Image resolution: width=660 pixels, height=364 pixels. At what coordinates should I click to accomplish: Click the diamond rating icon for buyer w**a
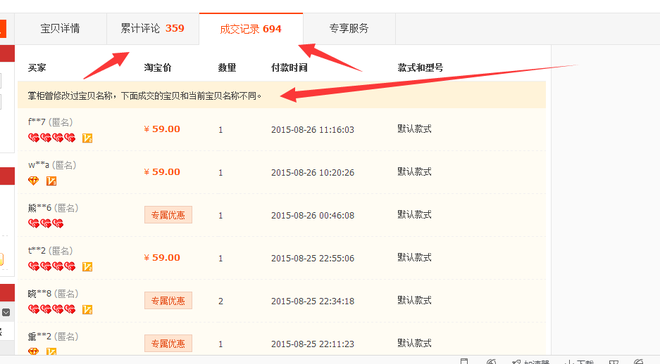point(33,181)
